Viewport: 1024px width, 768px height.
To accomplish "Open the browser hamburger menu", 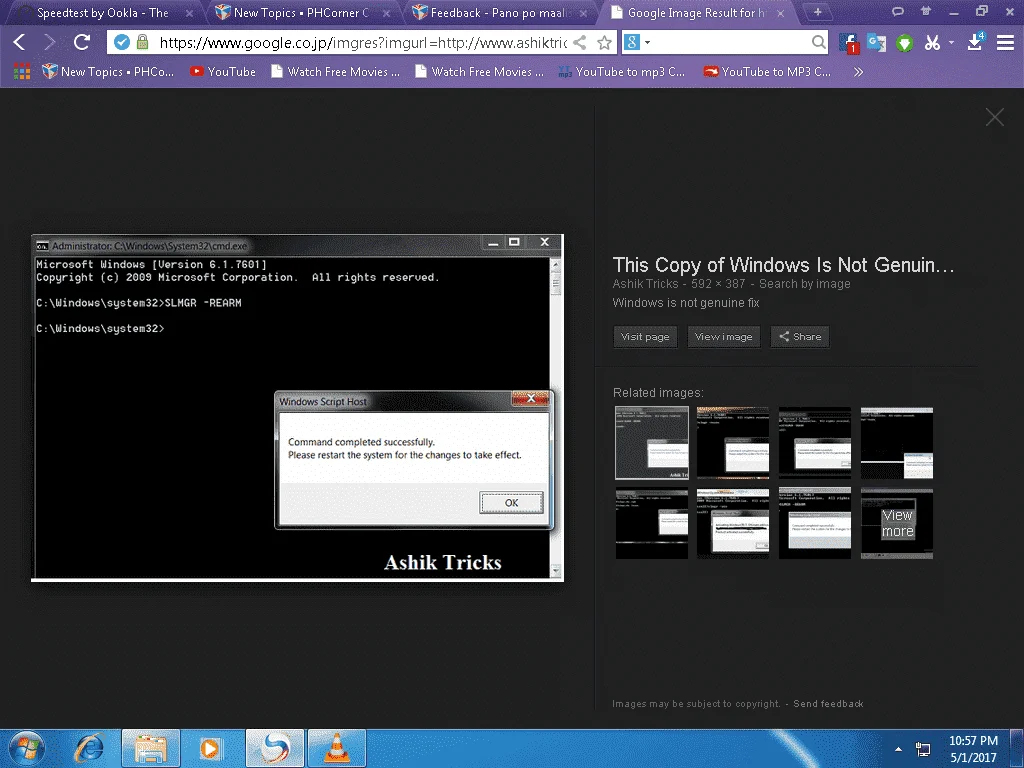I will pos(1005,42).
